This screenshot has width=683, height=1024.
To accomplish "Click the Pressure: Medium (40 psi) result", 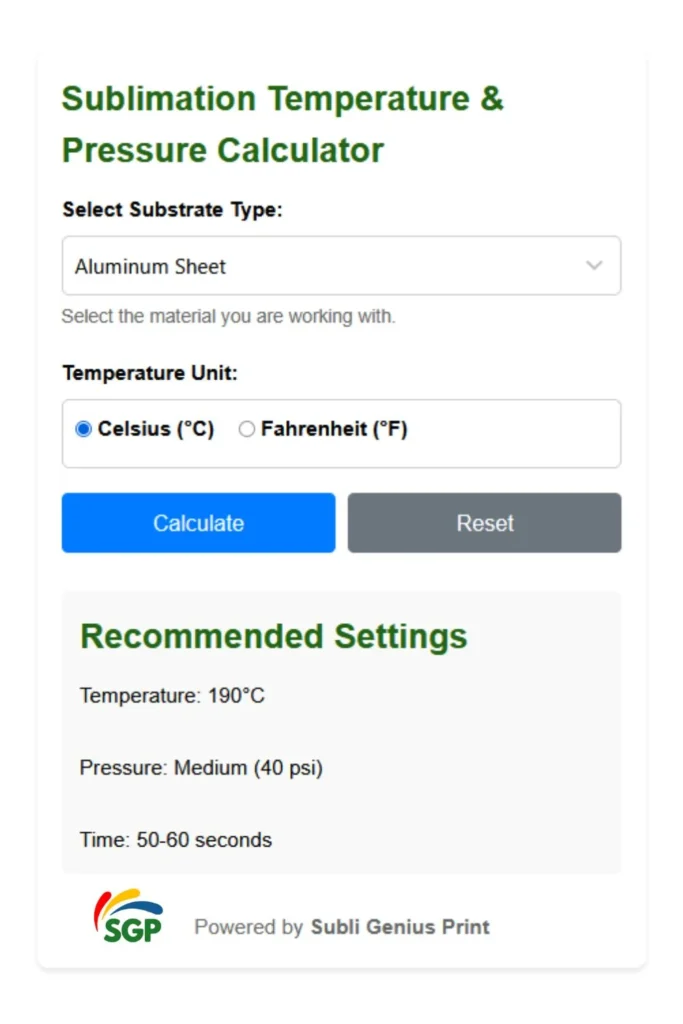I will click(201, 768).
